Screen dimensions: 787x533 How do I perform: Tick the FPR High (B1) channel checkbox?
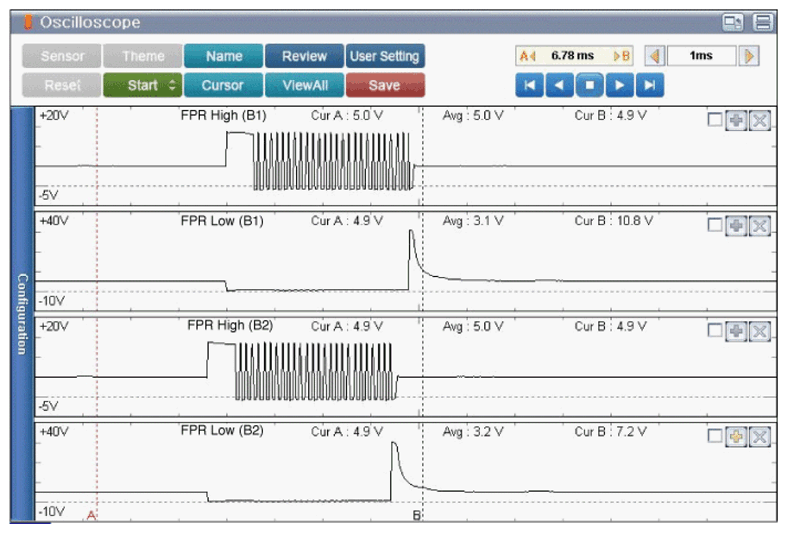point(715,120)
